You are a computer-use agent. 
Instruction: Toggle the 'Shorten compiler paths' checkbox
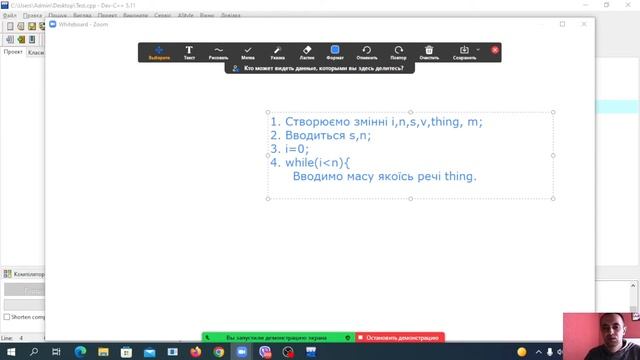click(7, 317)
